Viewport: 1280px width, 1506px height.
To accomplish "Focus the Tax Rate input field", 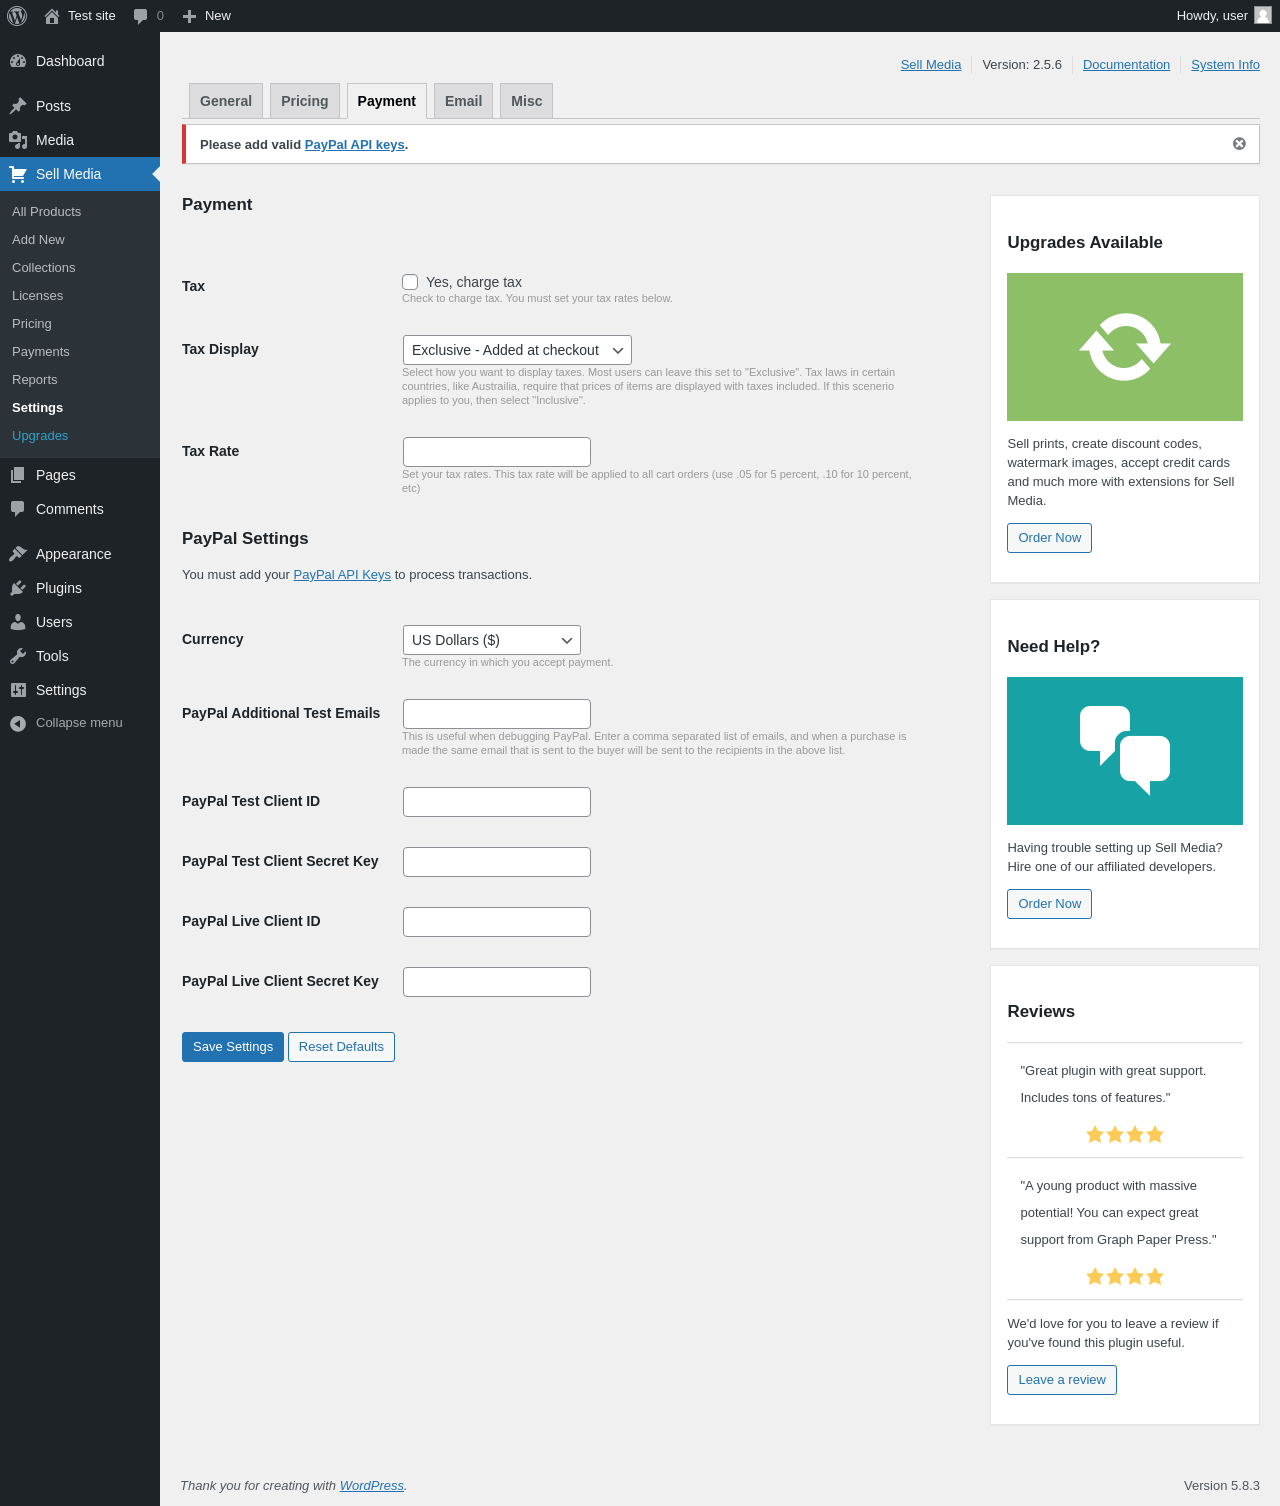I will click(497, 452).
